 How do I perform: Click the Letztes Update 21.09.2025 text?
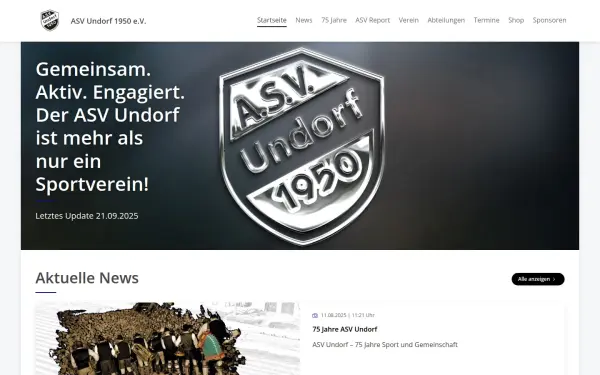(x=87, y=216)
